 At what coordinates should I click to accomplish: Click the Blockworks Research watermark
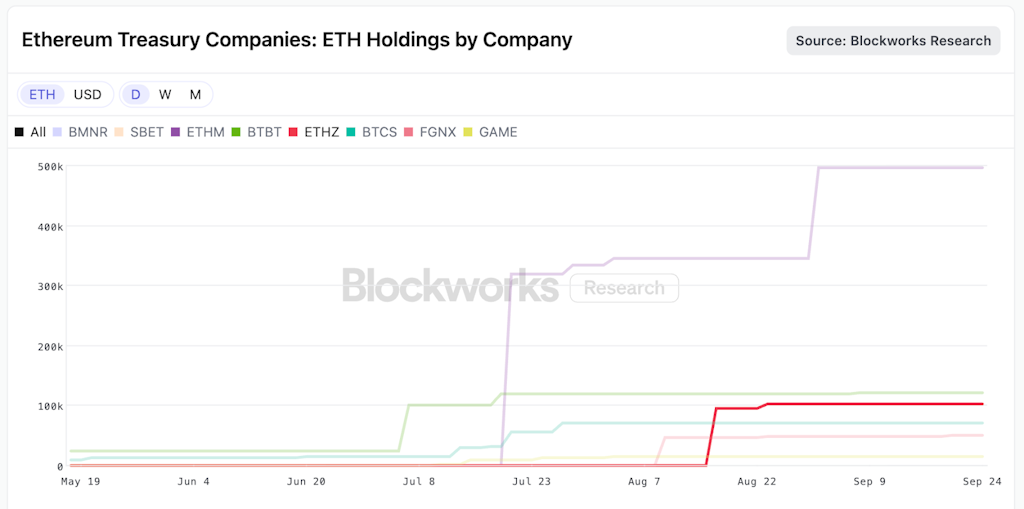coord(510,286)
